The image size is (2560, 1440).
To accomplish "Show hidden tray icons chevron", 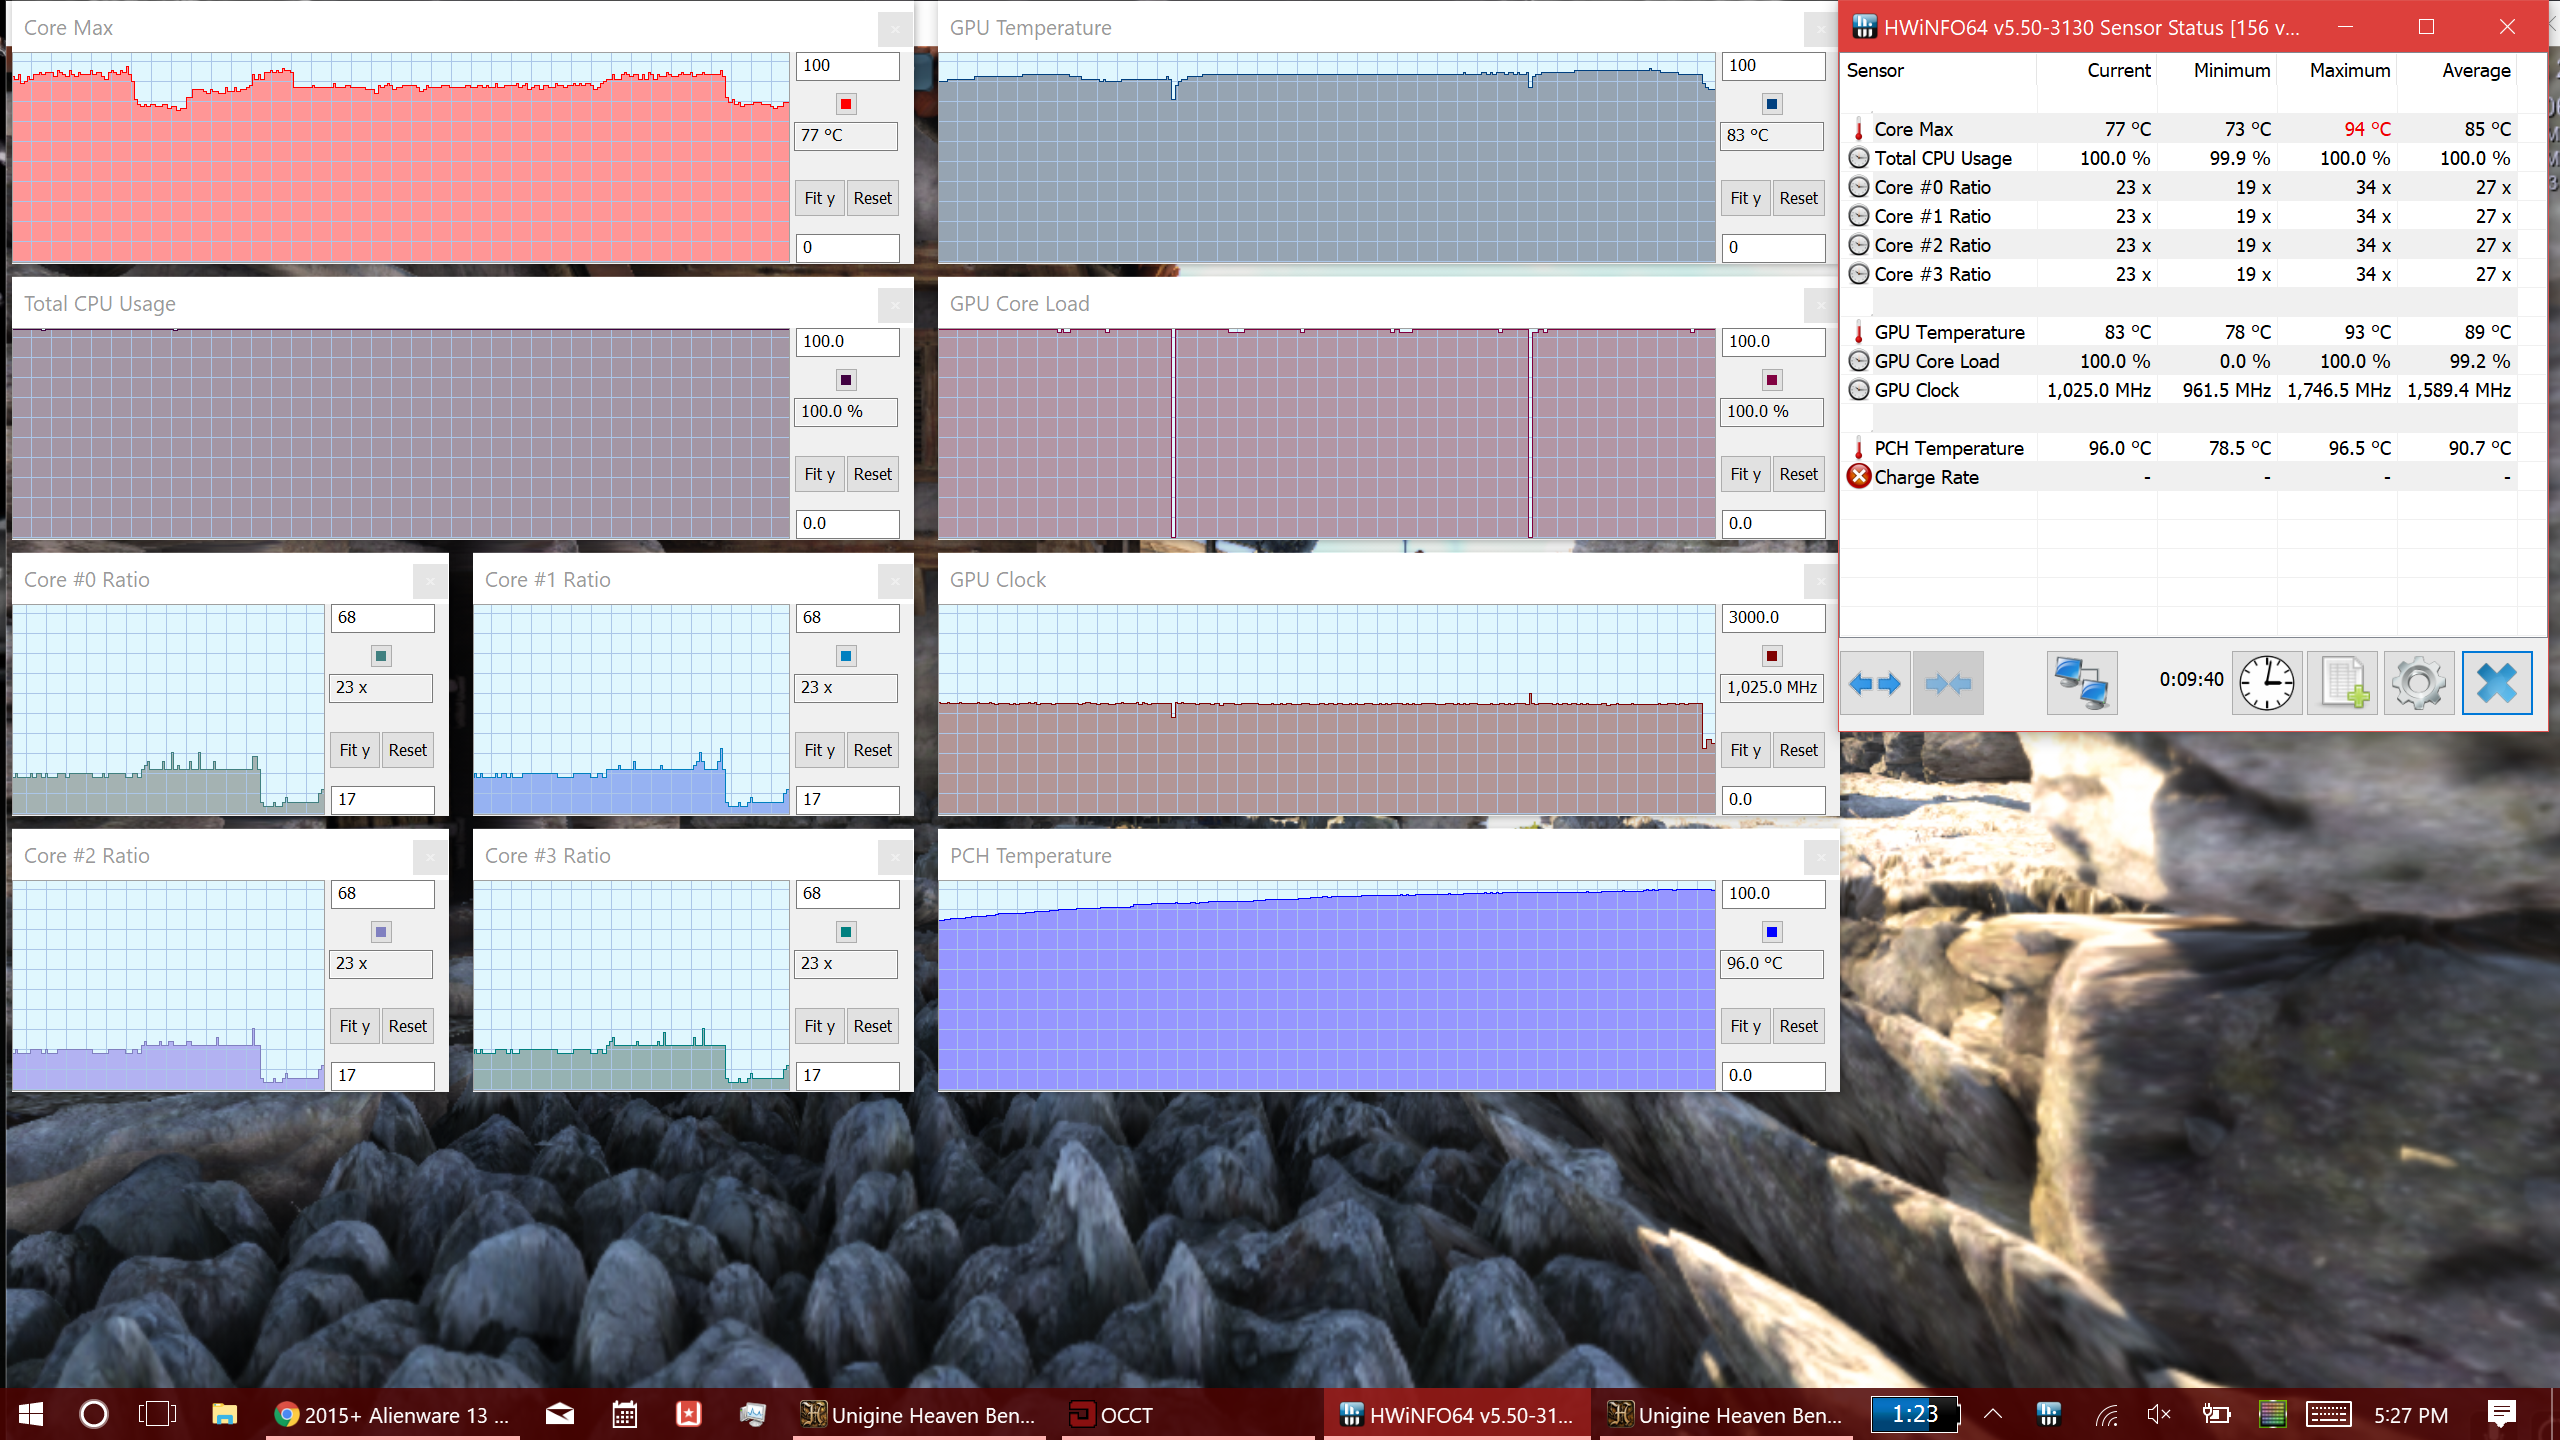I will 1993,1414.
